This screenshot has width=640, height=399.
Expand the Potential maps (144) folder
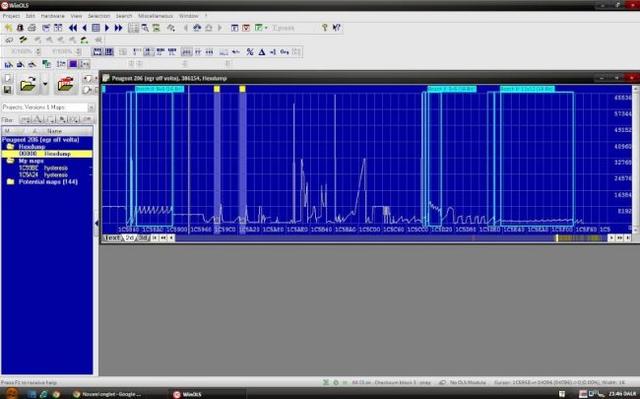pos(10,182)
